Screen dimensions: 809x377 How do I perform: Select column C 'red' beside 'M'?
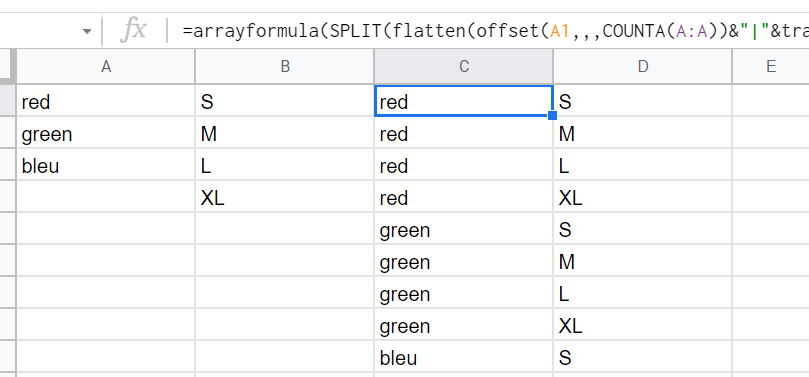[x=463, y=133]
